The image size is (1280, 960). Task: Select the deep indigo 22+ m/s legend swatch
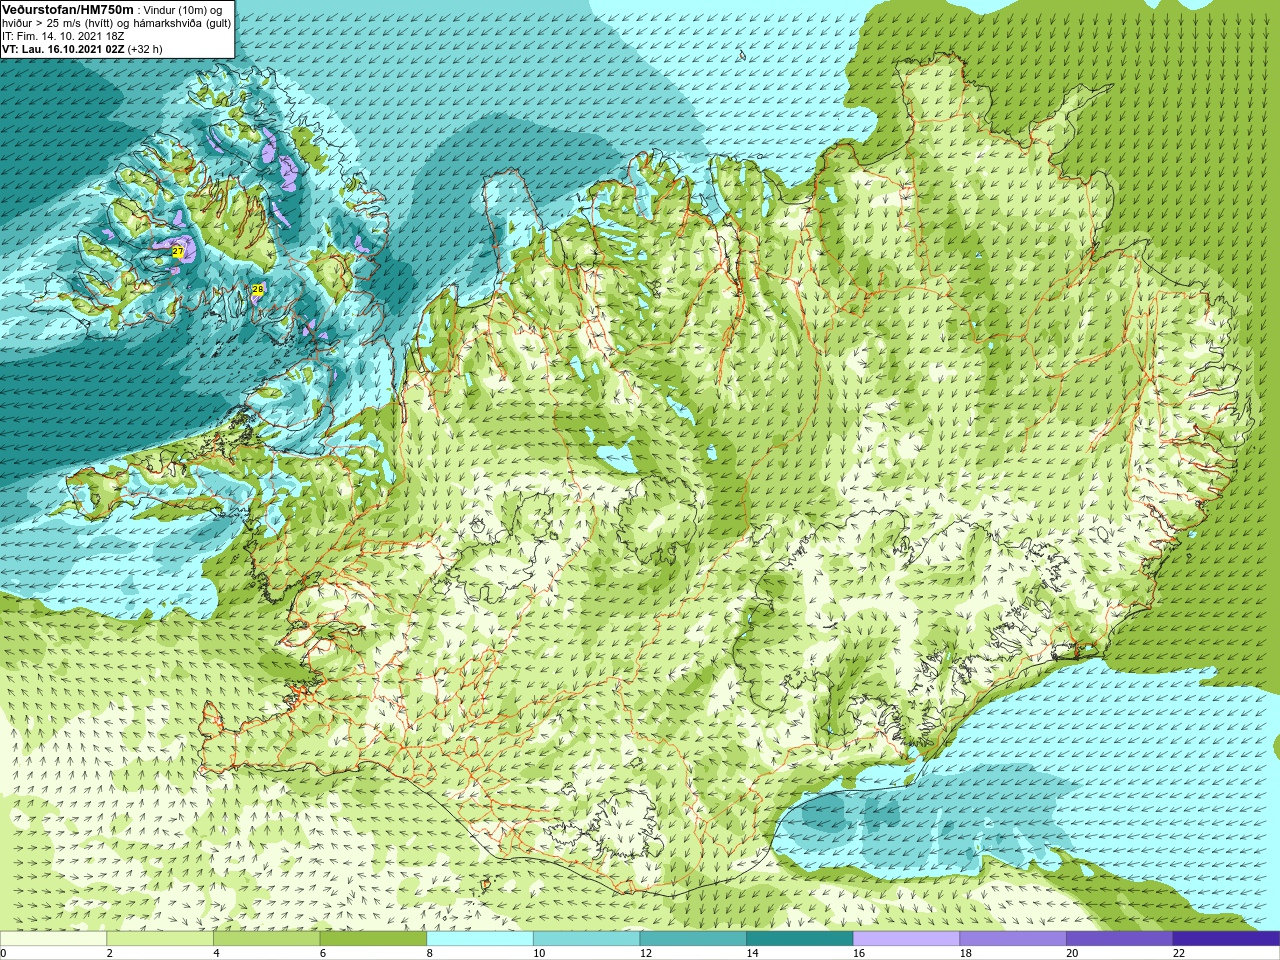[1226, 939]
